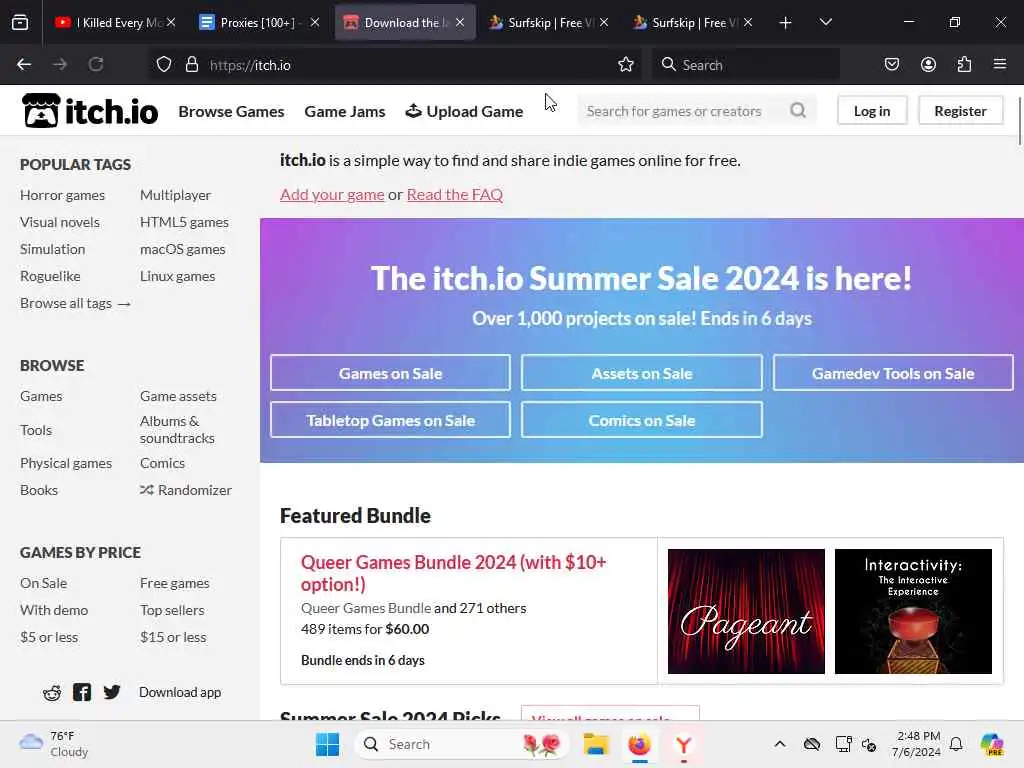Open Assets on Sale
This screenshot has height=768, width=1024.
click(x=641, y=373)
